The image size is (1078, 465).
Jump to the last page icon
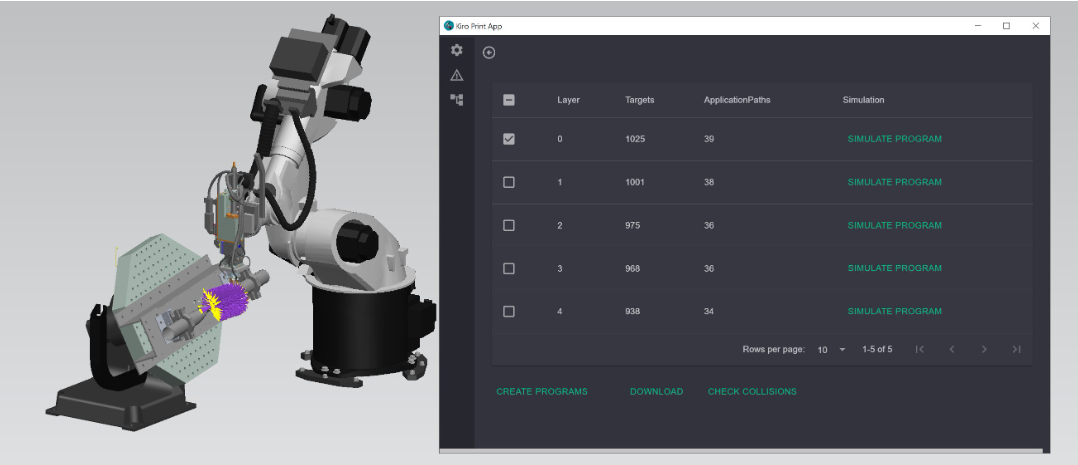(x=1016, y=349)
